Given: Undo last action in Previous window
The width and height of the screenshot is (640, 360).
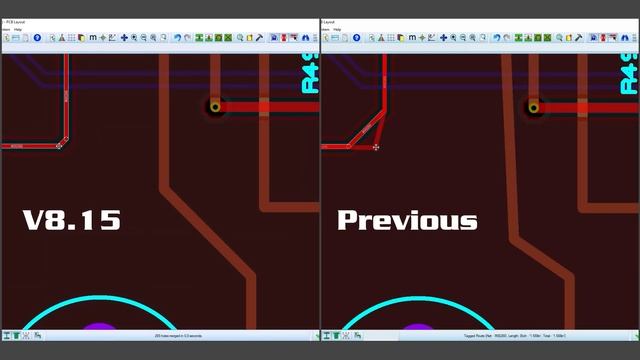Looking at the screenshot, I should pos(496,38).
